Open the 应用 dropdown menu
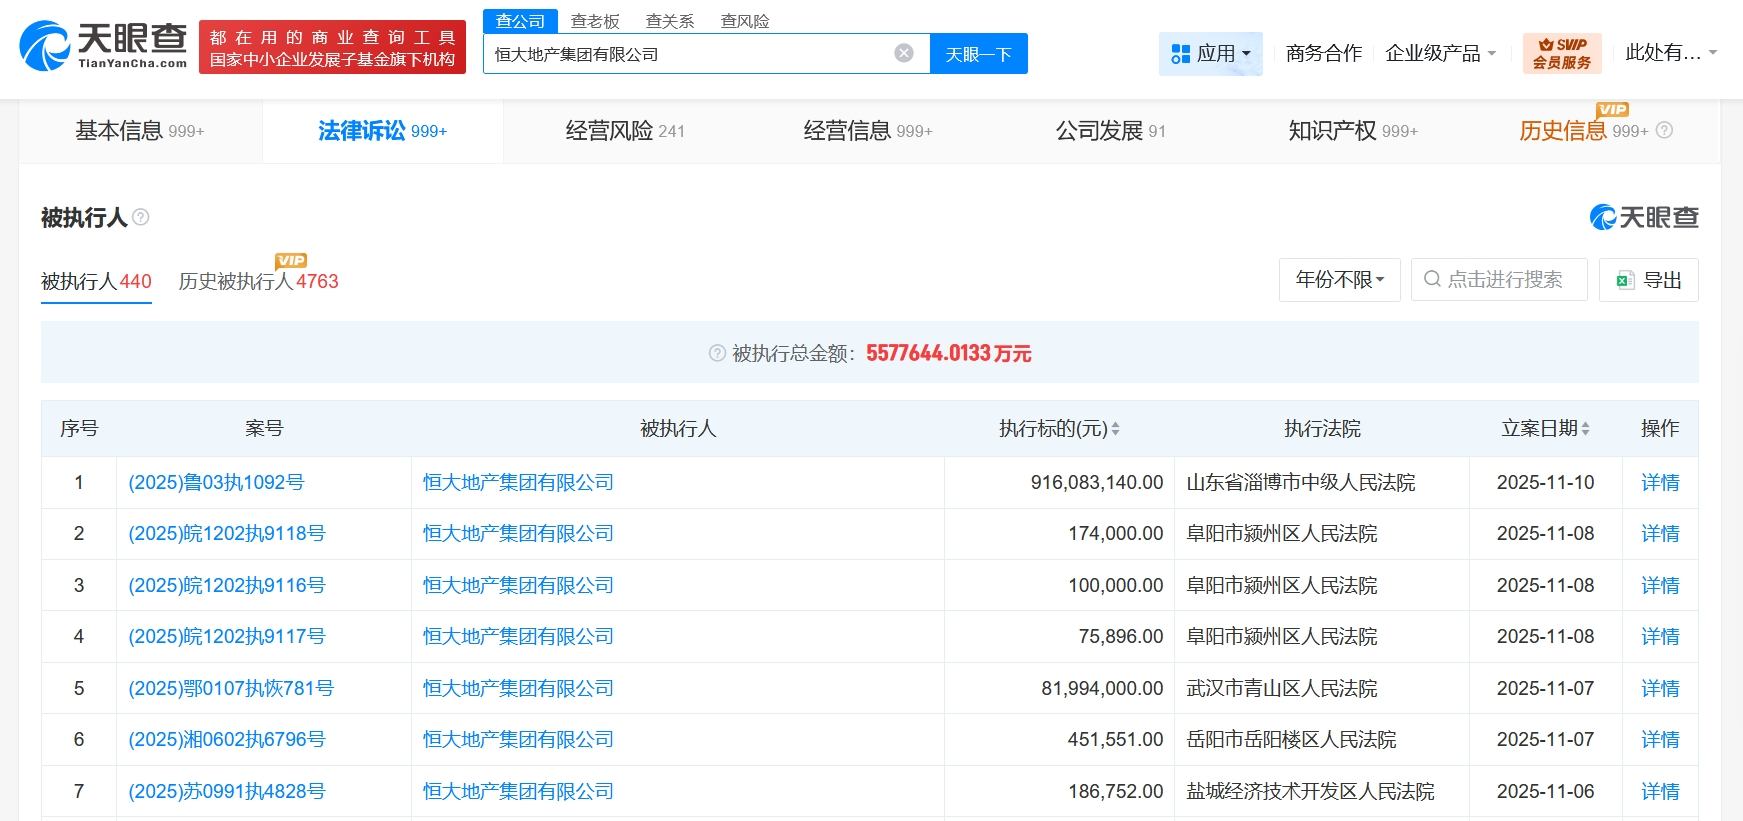This screenshot has width=1743, height=821. point(1211,54)
